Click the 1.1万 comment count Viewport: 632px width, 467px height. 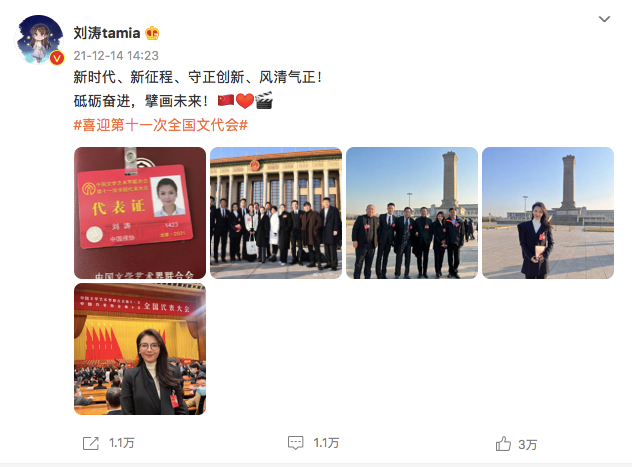point(326,443)
